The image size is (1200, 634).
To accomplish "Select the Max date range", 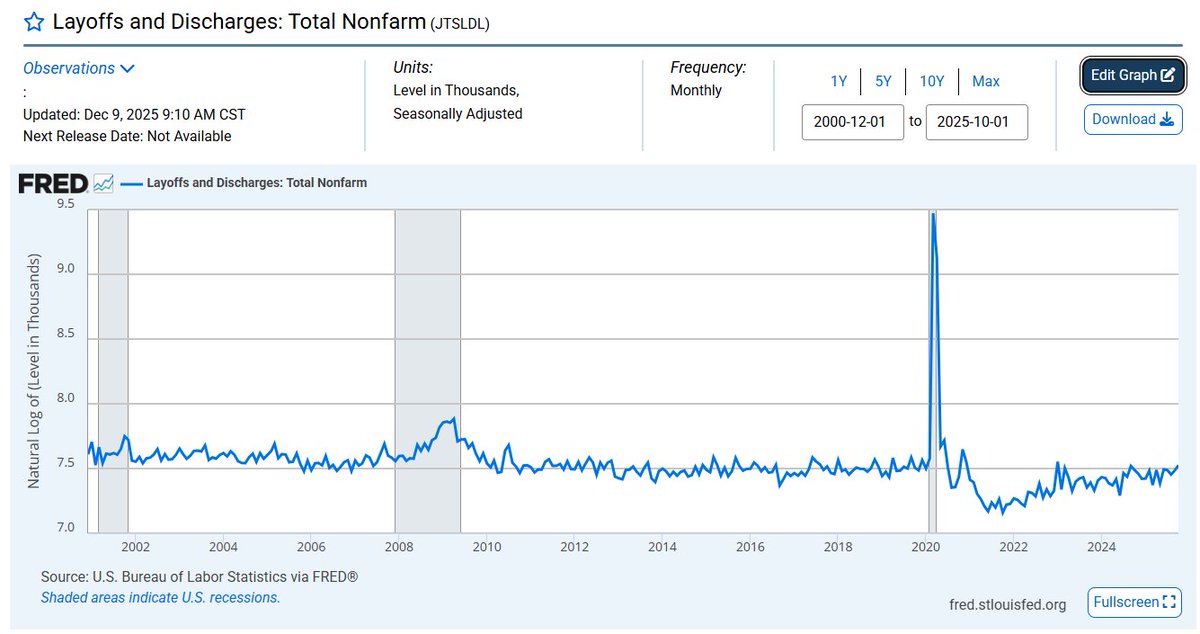I will [x=986, y=81].
